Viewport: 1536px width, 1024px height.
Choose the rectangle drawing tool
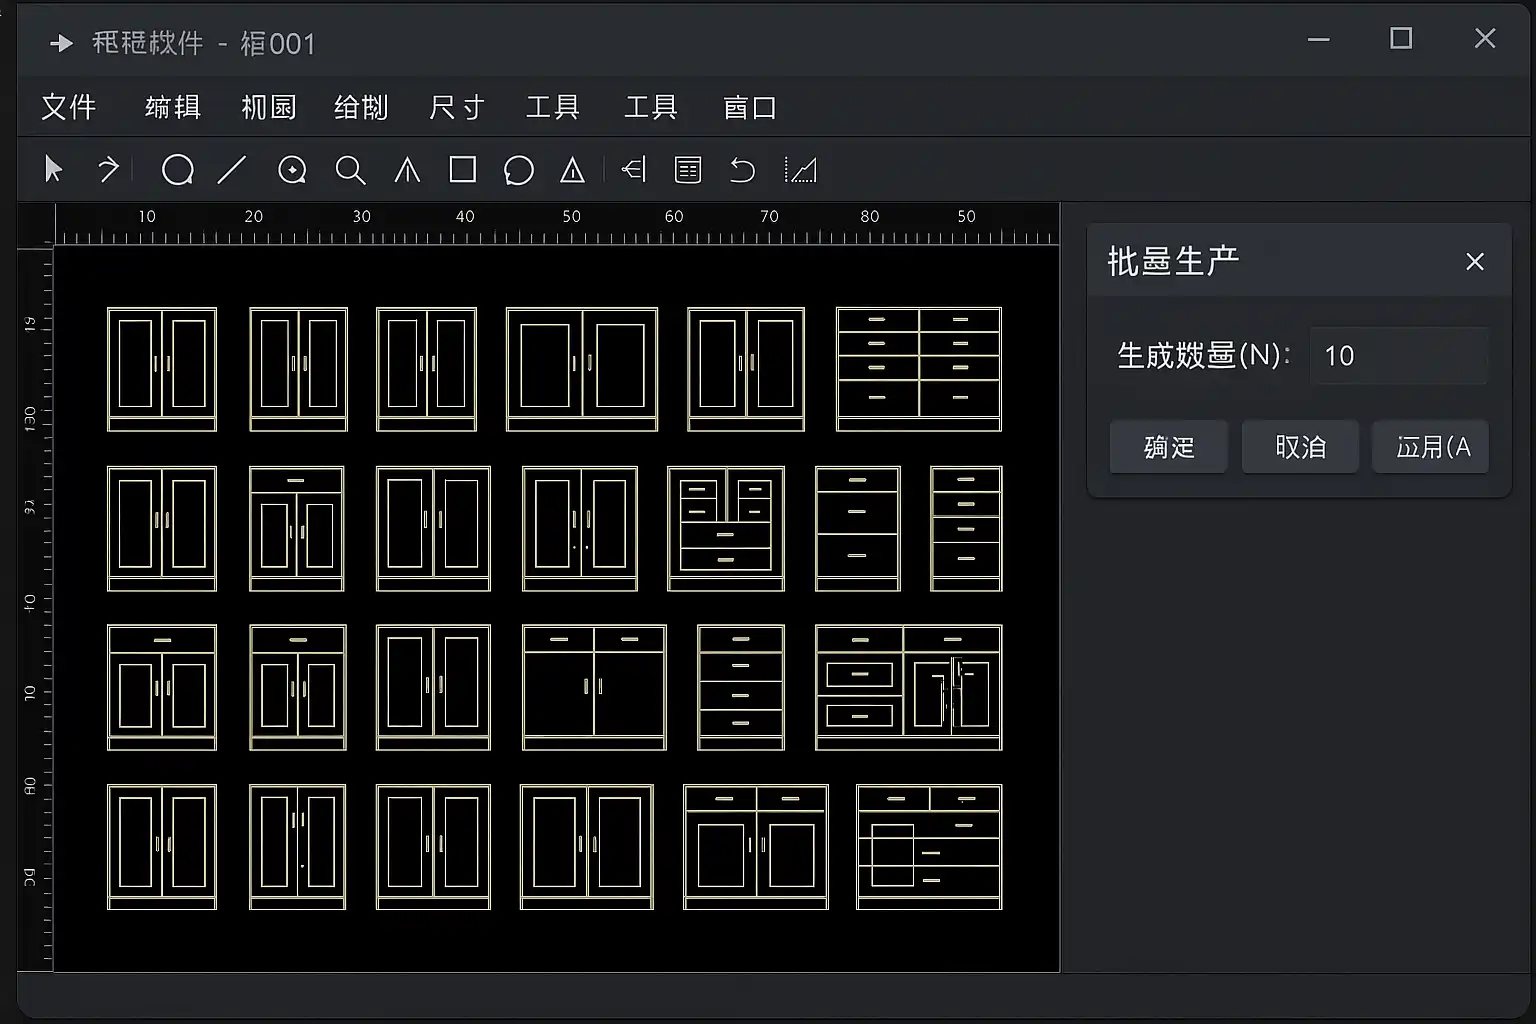[x=463, y=169]
